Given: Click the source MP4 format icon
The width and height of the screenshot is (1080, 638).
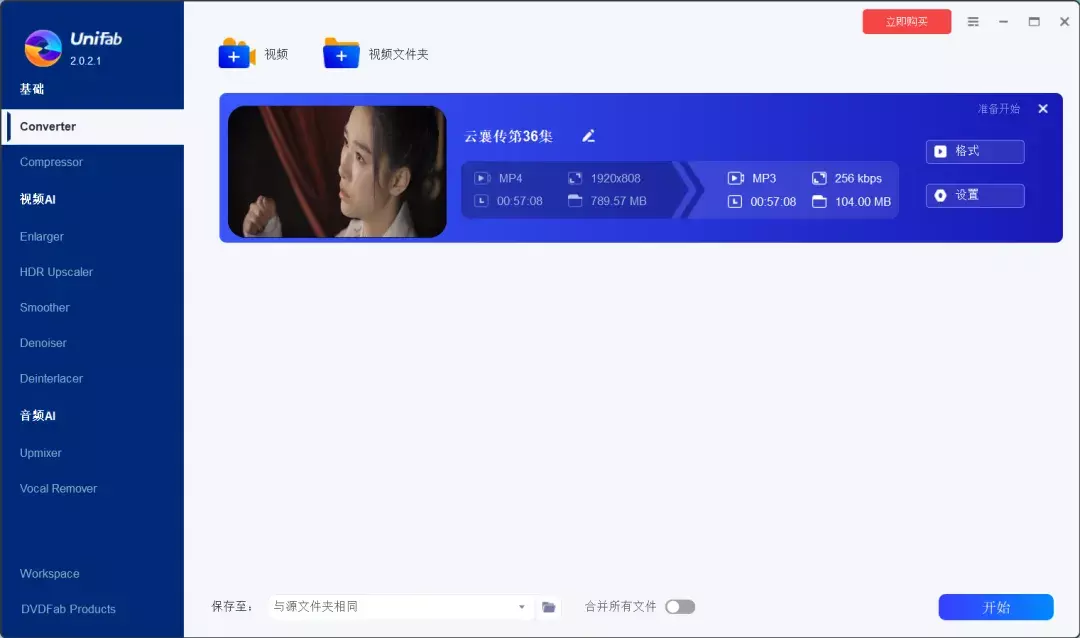Looking at the screenshot, I should click(482, 178).
